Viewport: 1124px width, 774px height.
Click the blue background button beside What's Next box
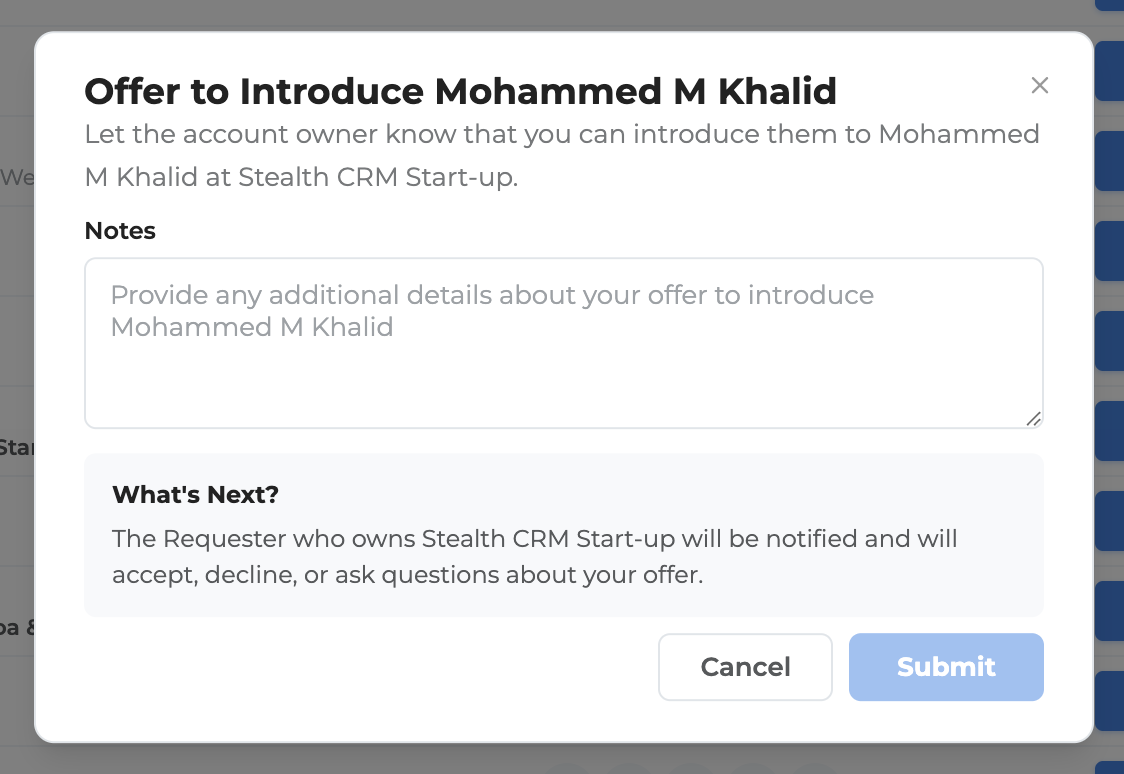(1110, 520)
